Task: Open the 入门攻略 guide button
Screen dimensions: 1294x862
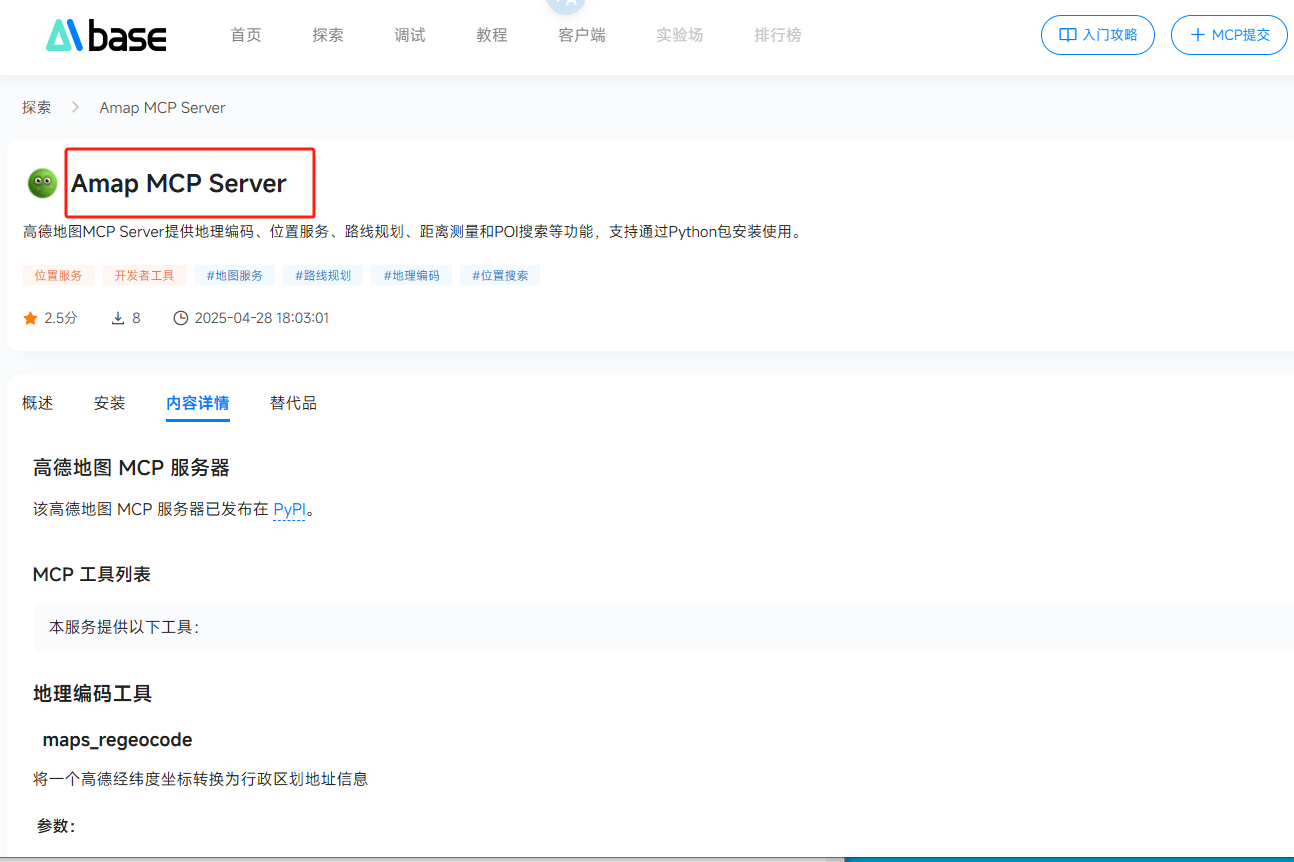Action: click(x=1097, y=35)
